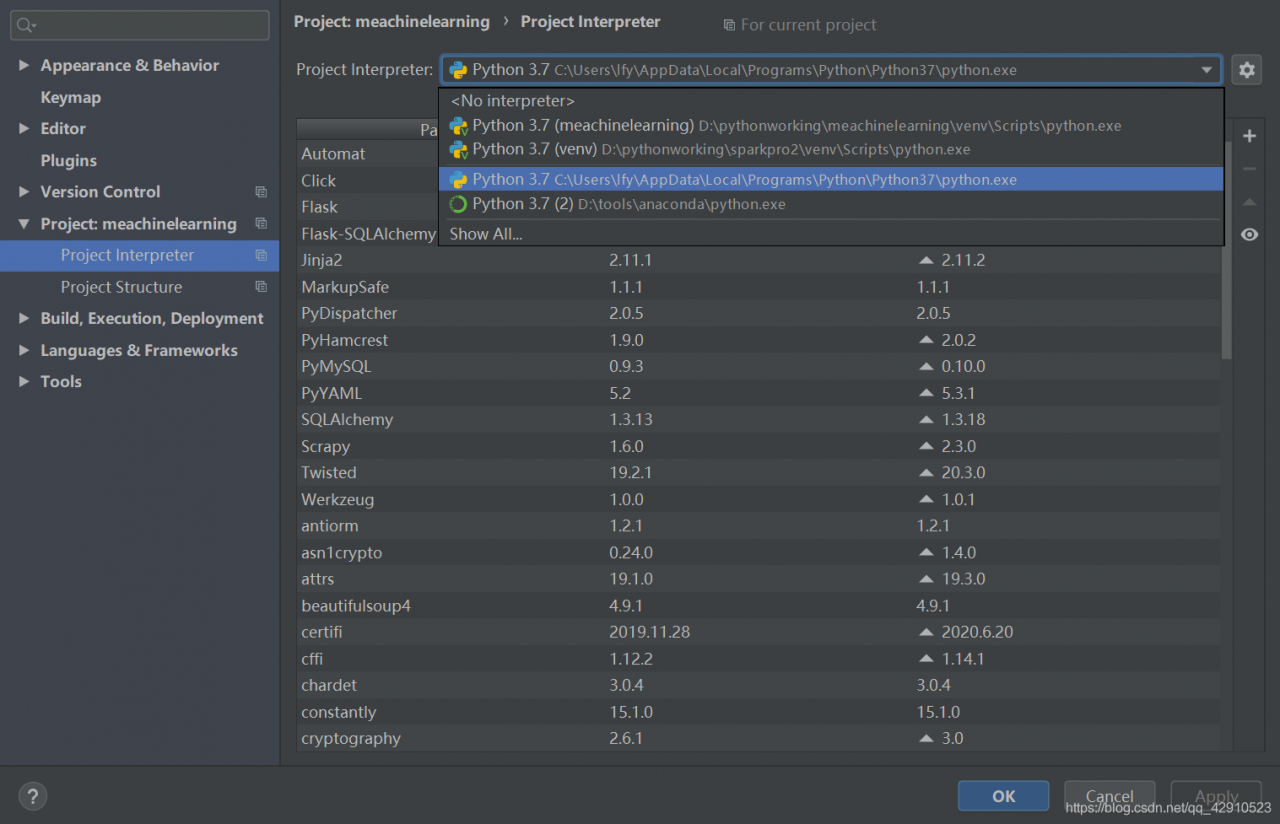Click Python icon of sparkpro2 venv entry
1280x824 pixels.
pyautogui.click(x=458, y=150)
